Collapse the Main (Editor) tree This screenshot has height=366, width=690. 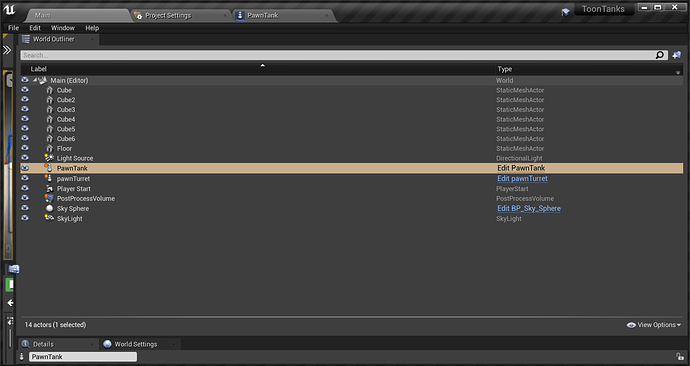[35, 80]
